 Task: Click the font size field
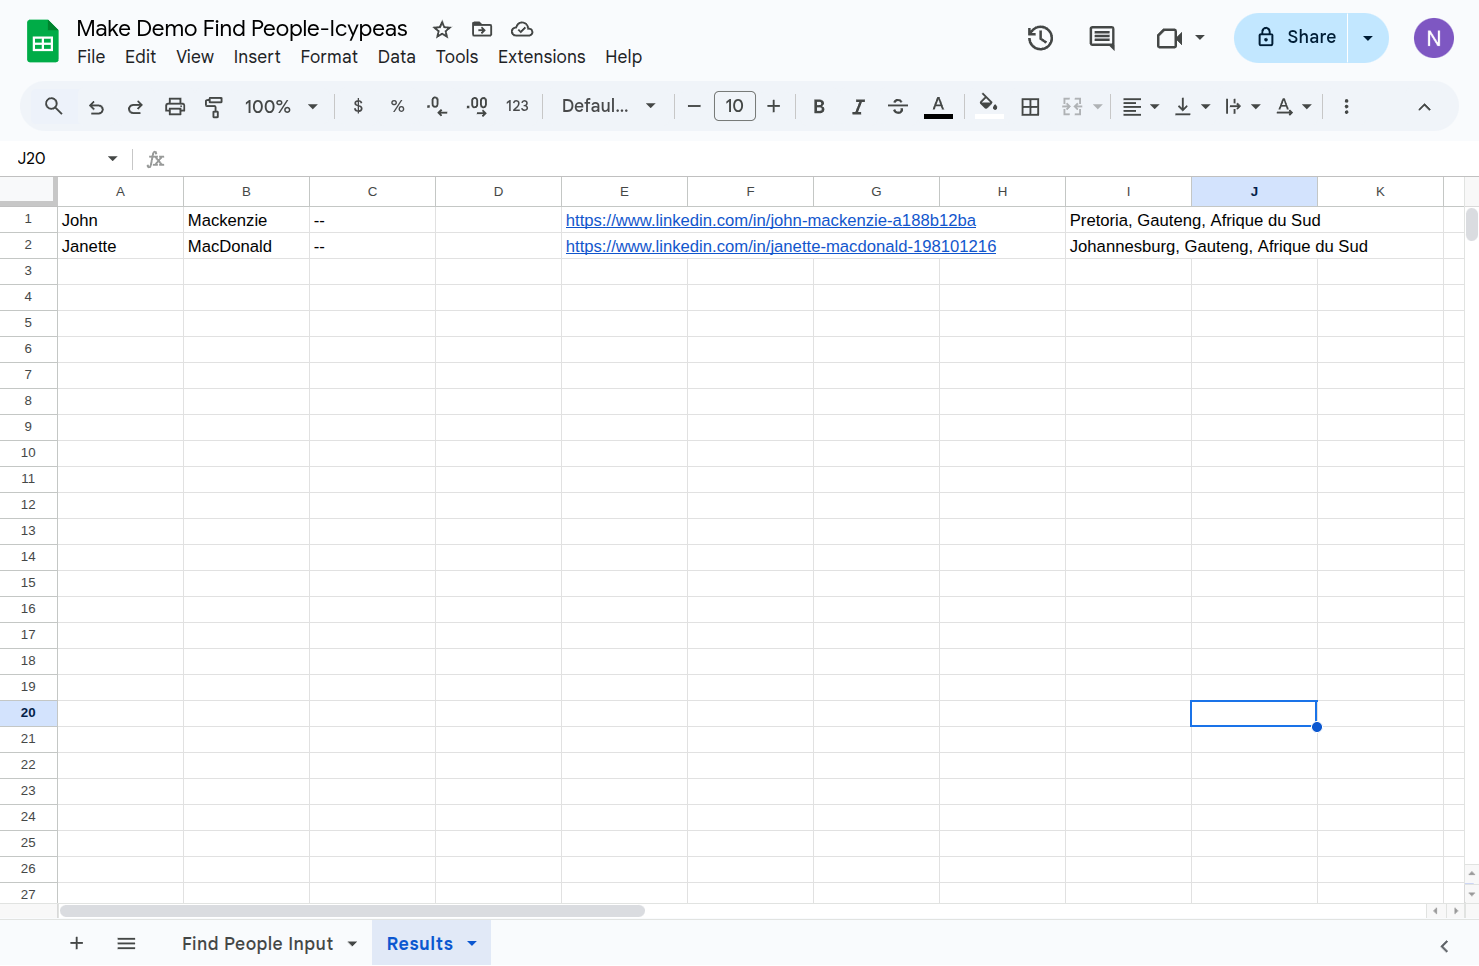734,106
